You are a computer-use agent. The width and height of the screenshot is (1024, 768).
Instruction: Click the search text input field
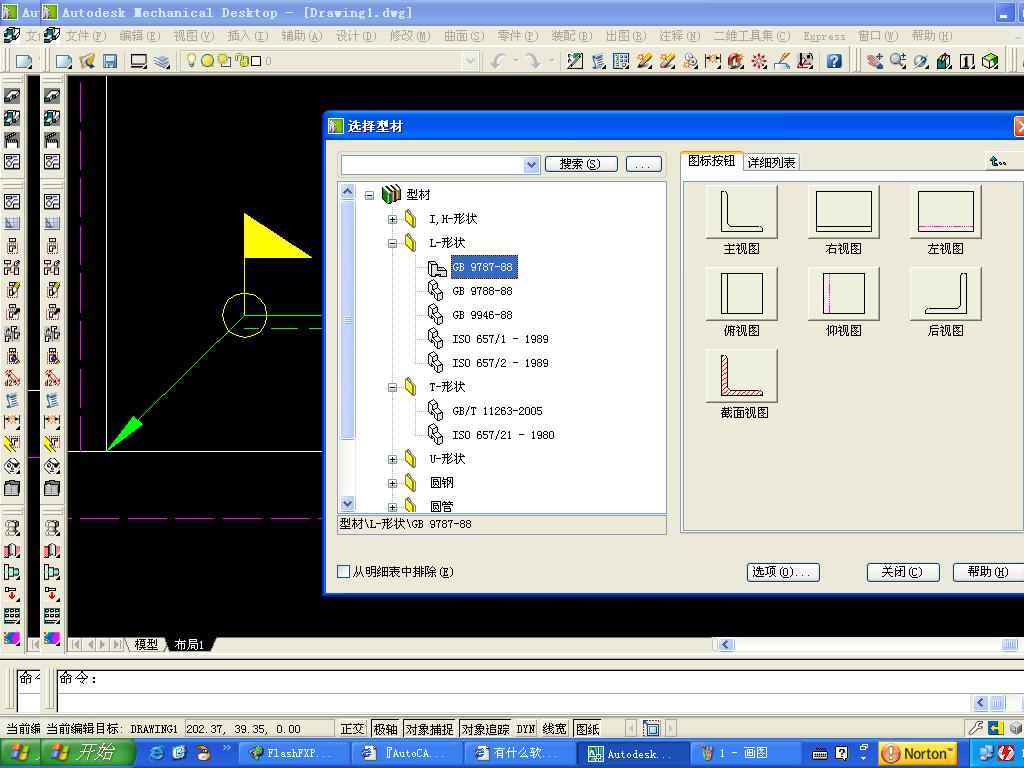432,165
